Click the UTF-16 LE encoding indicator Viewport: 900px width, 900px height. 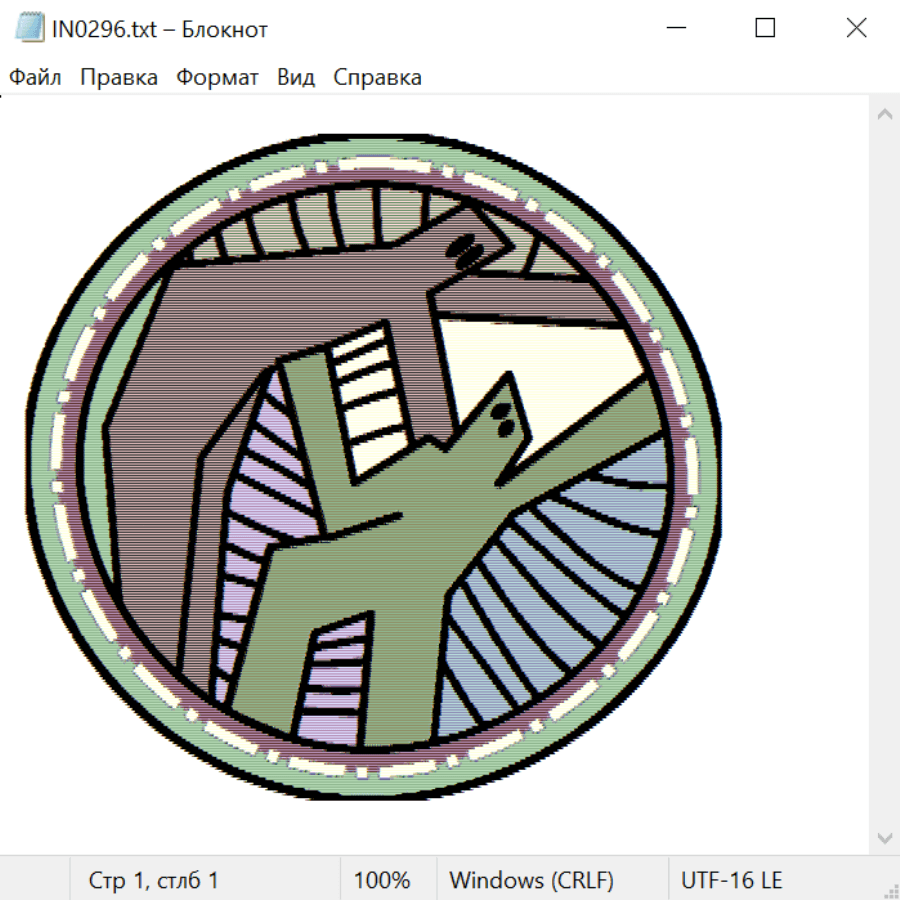coord(732,880)
